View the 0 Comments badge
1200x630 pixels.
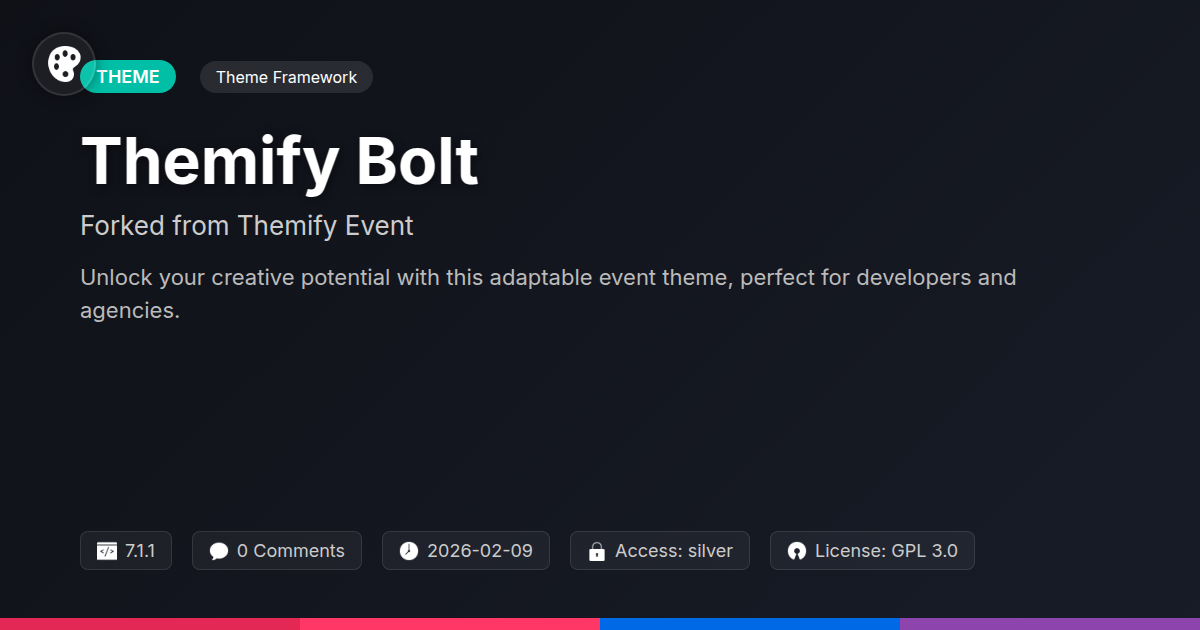(276, 551)
